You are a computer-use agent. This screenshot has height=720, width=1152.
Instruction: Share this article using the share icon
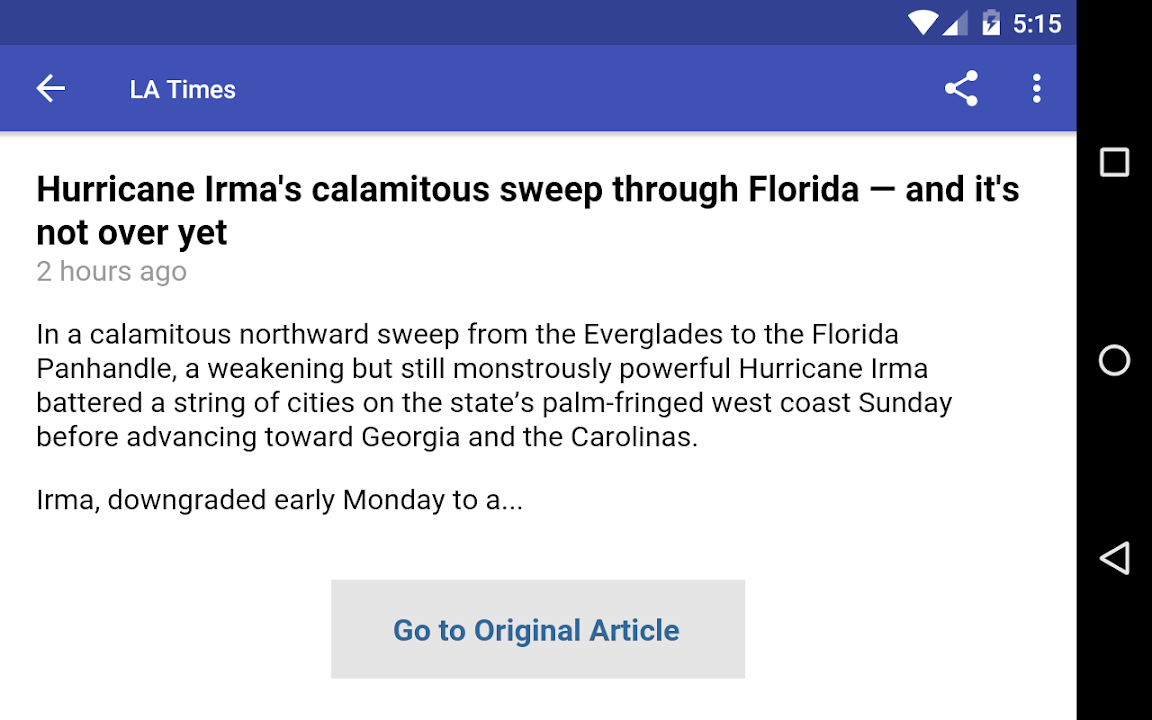click(x=961, y=89)
